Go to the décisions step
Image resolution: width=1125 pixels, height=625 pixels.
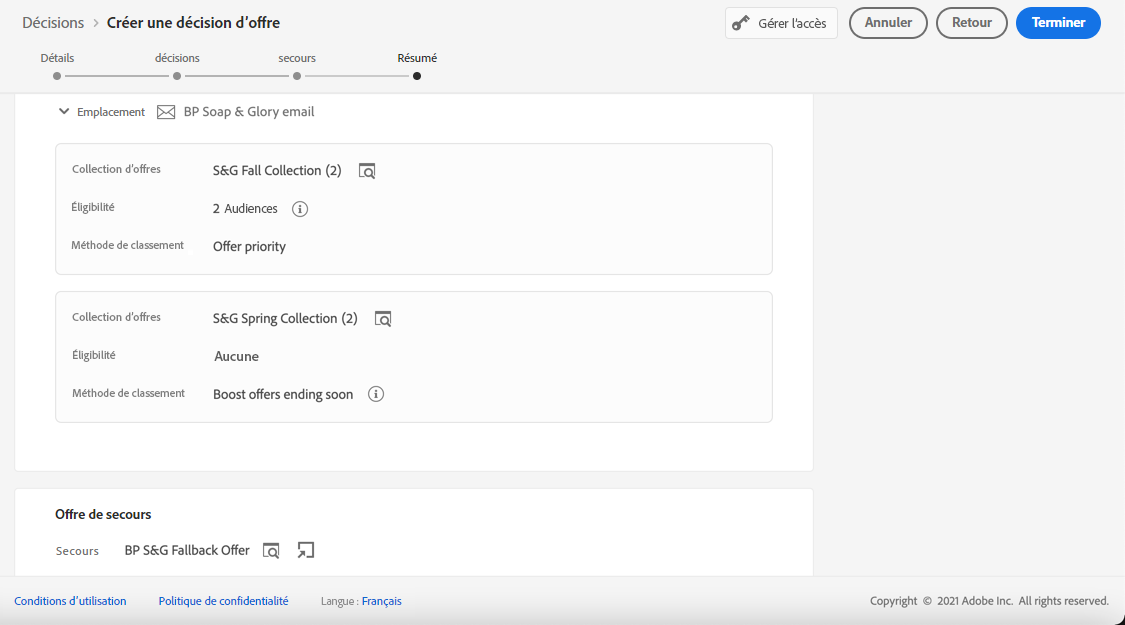177,75
